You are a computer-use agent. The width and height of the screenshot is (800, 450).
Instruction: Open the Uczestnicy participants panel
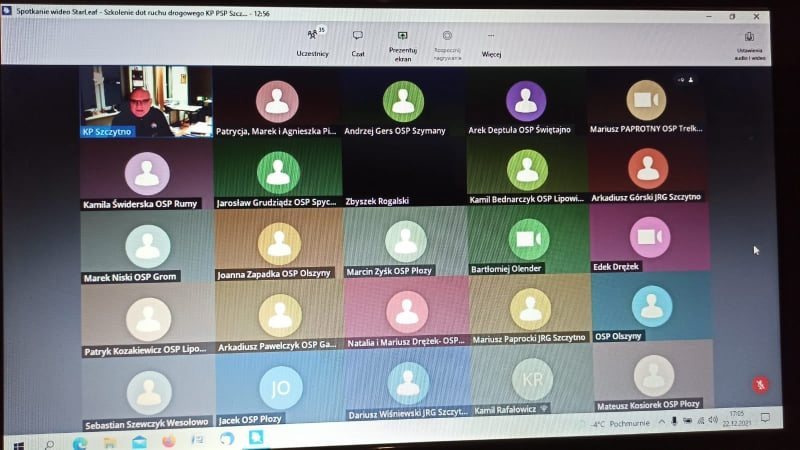point(312,40)
